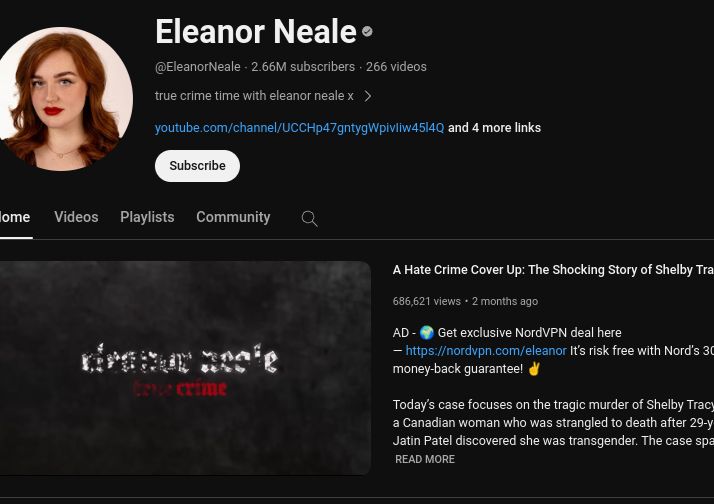This screenshot has height=504, width=714.
Task: Go to the Community tab
Action: pyautogui.click(x=233, y=217)
